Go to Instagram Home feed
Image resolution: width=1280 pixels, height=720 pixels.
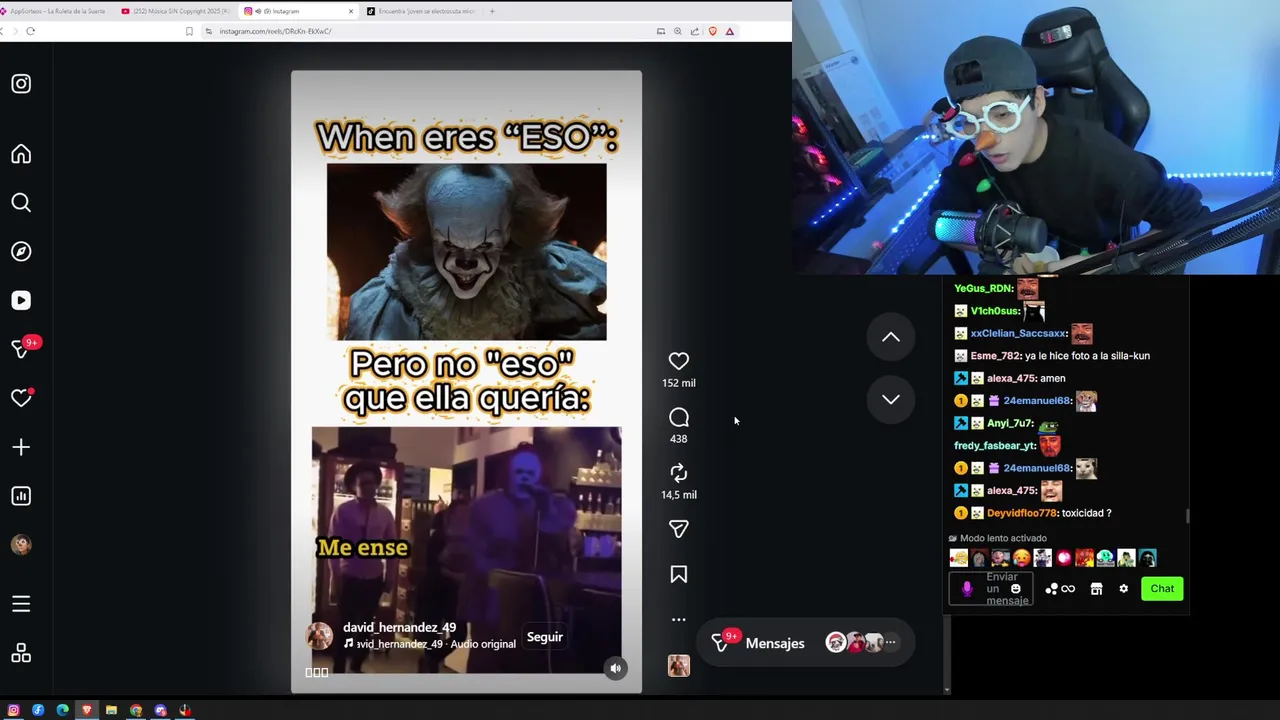tap(21, 154)
